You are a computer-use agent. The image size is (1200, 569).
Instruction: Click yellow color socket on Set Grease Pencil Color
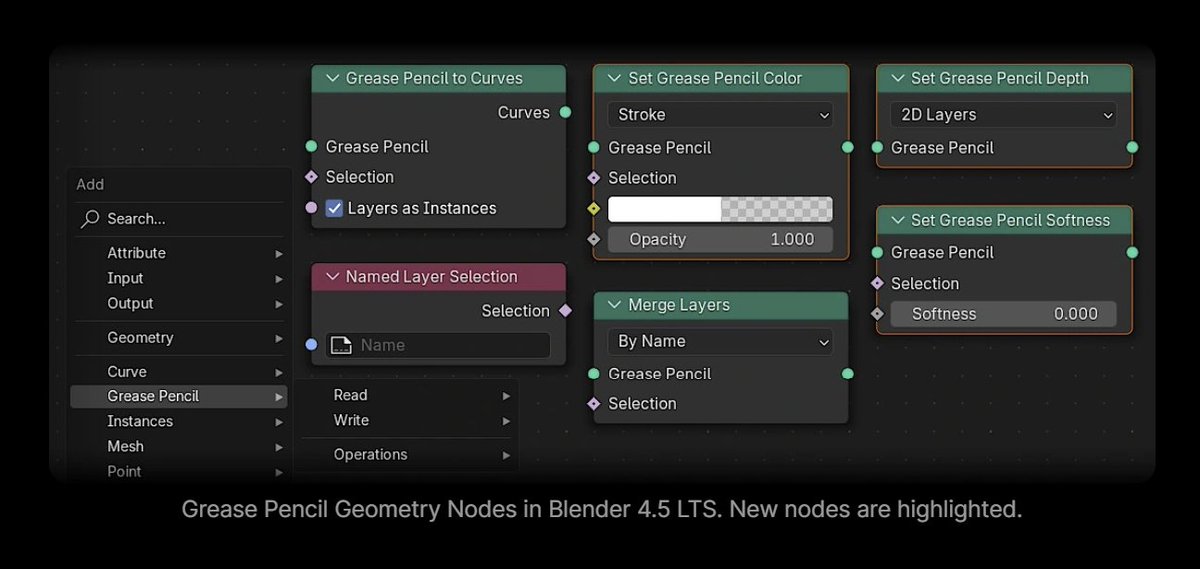(593, 209)
